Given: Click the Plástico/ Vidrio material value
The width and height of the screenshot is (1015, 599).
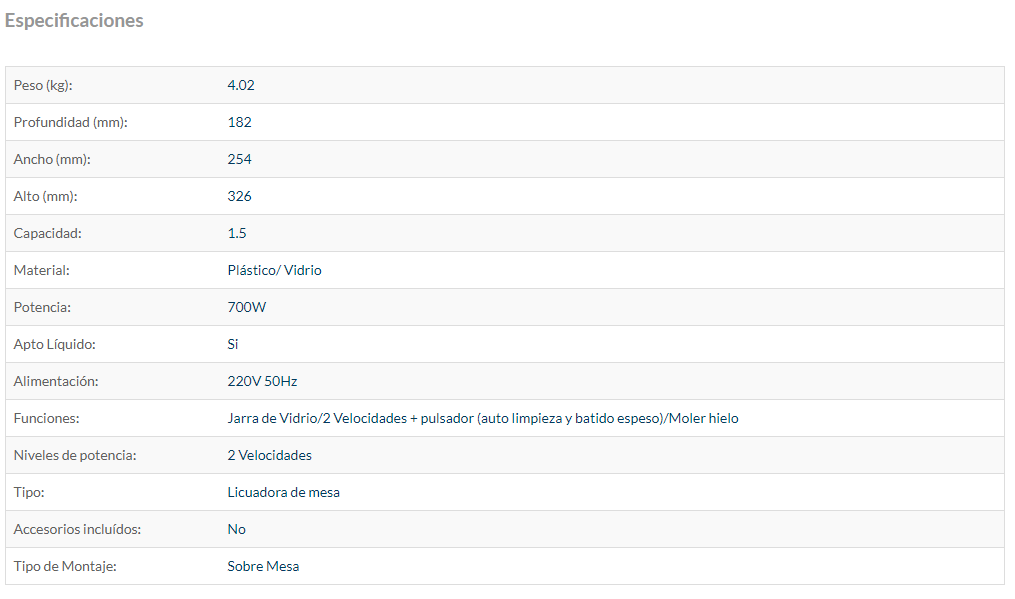Looking at the screenshot, I should click(274, 270).
